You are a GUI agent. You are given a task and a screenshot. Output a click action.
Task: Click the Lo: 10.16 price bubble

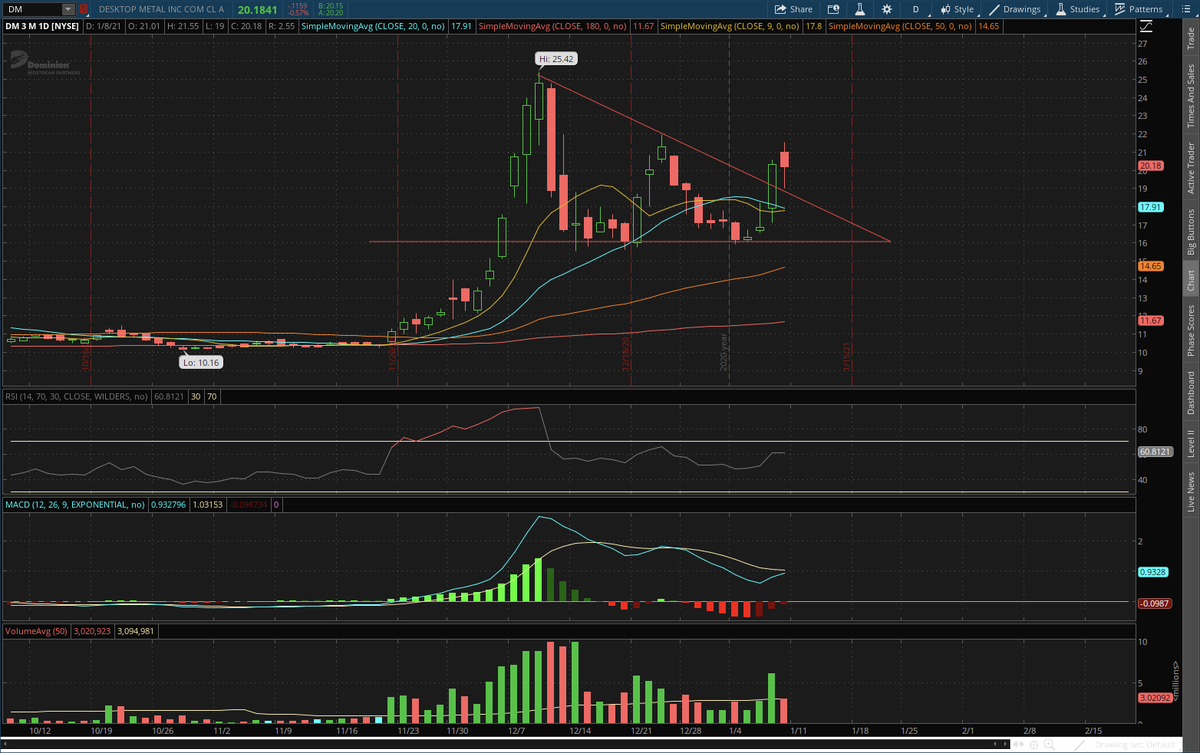point(200,363)
